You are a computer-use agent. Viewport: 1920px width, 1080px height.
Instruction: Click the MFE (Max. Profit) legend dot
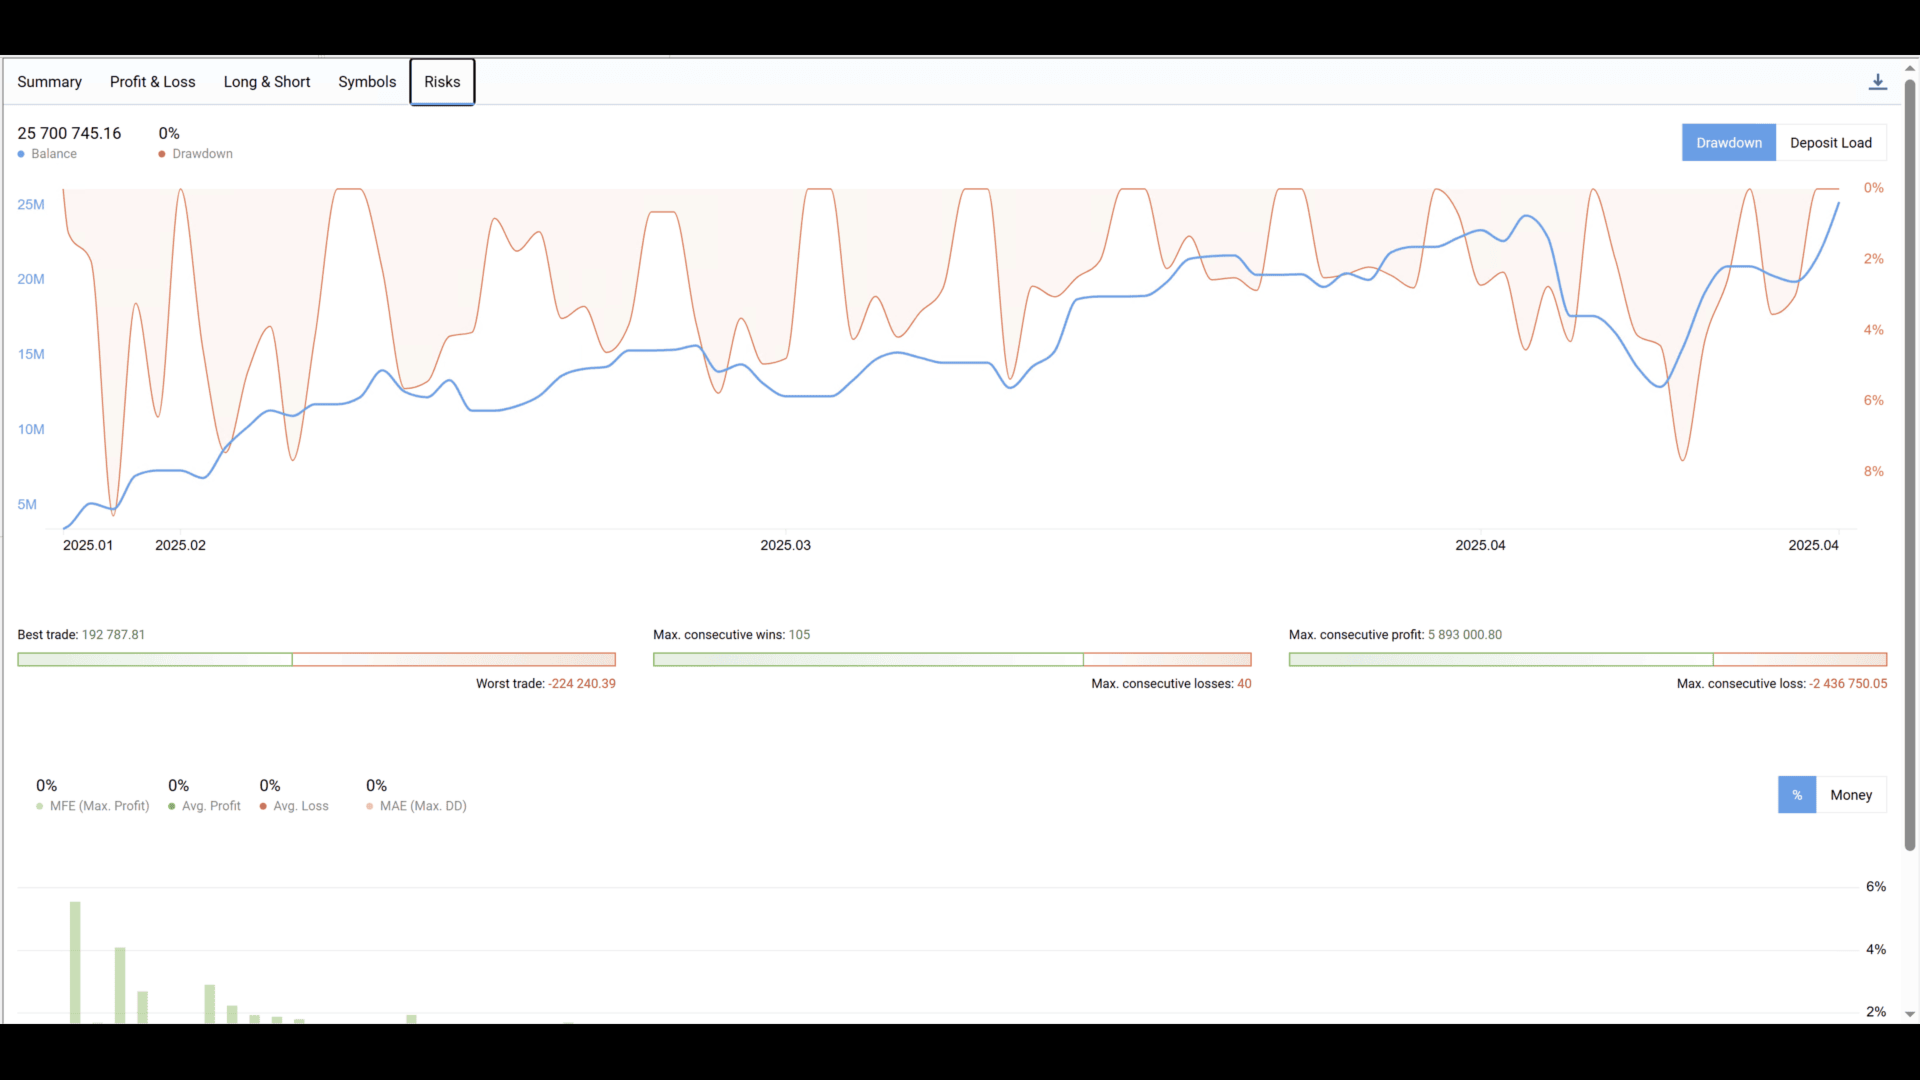pos(40,806)
